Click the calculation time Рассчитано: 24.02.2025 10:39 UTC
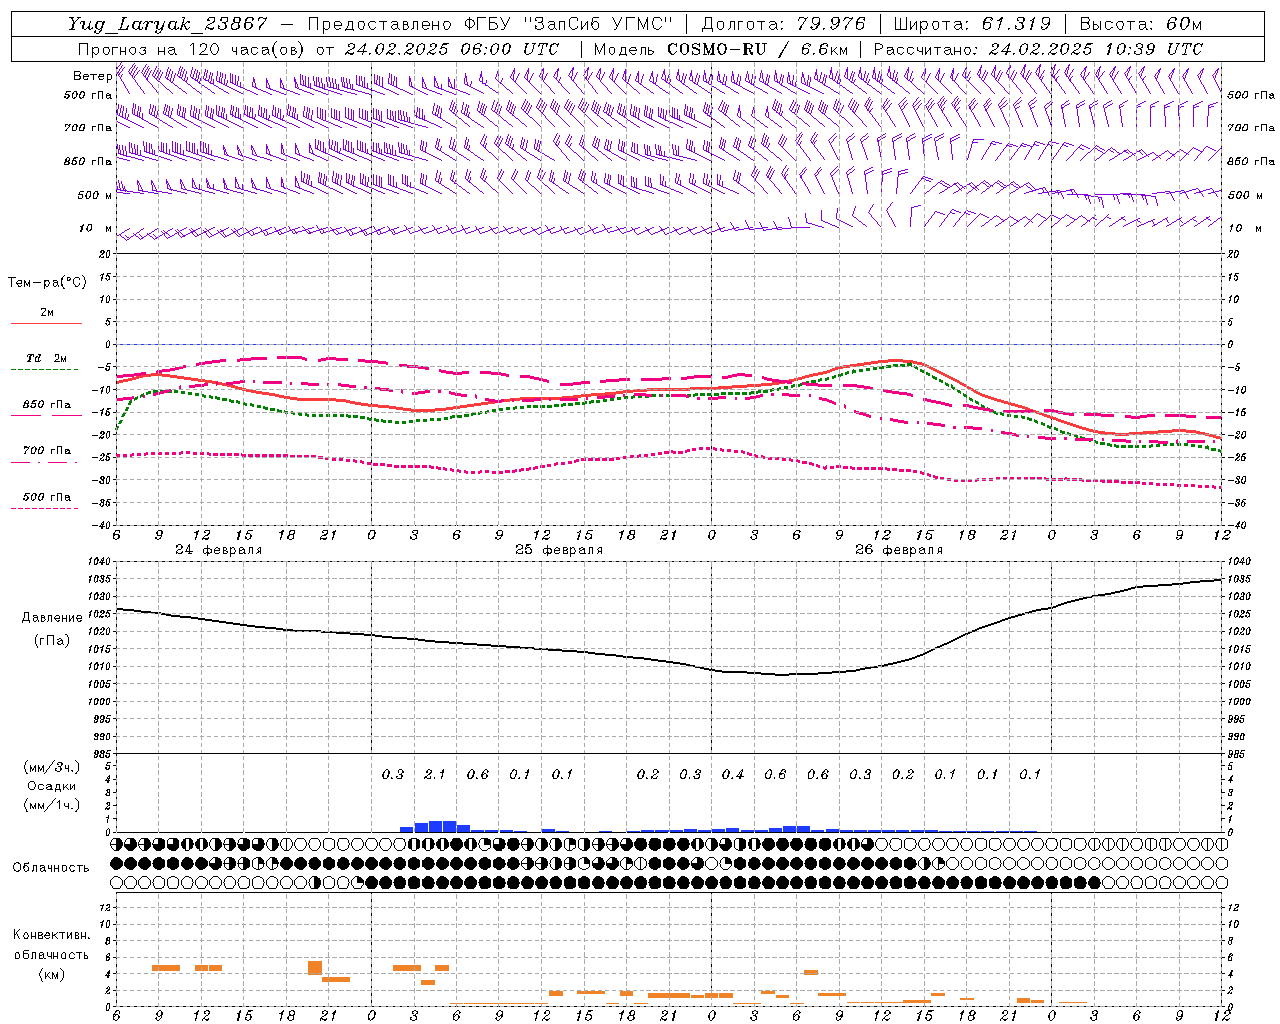 coord(1038,49)
